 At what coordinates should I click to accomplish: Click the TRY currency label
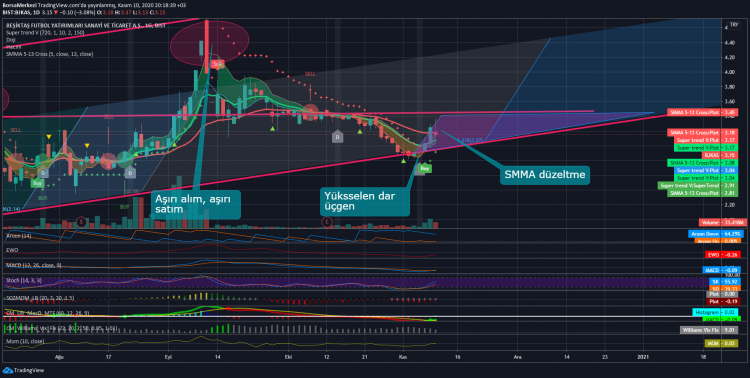pos(733,25)
